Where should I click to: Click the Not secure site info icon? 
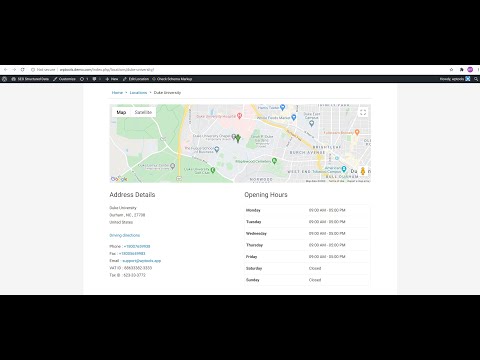click(33, 70)
